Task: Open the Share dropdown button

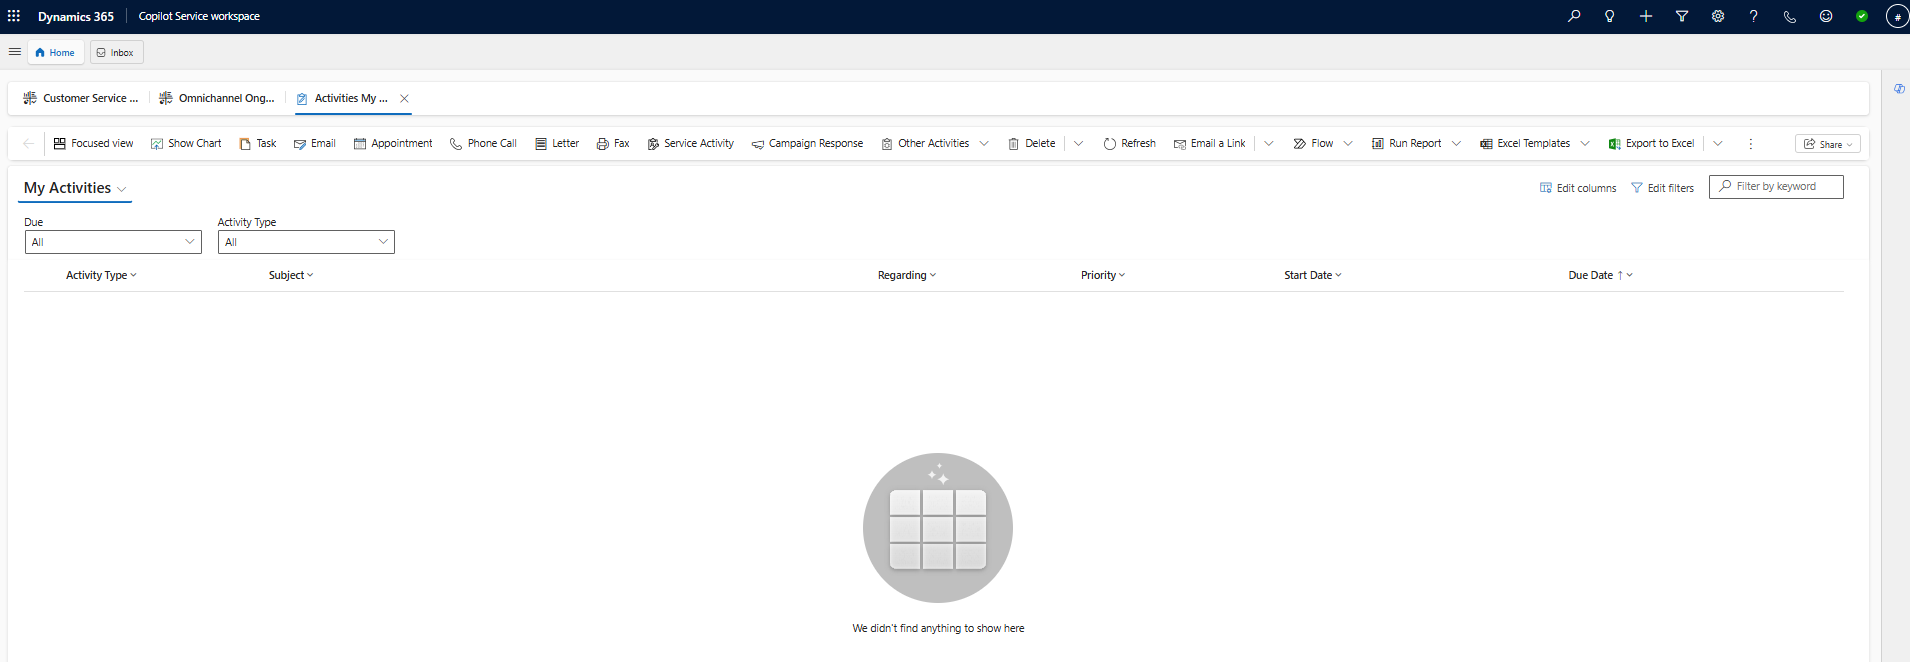Action: [x=1827, y=144]
